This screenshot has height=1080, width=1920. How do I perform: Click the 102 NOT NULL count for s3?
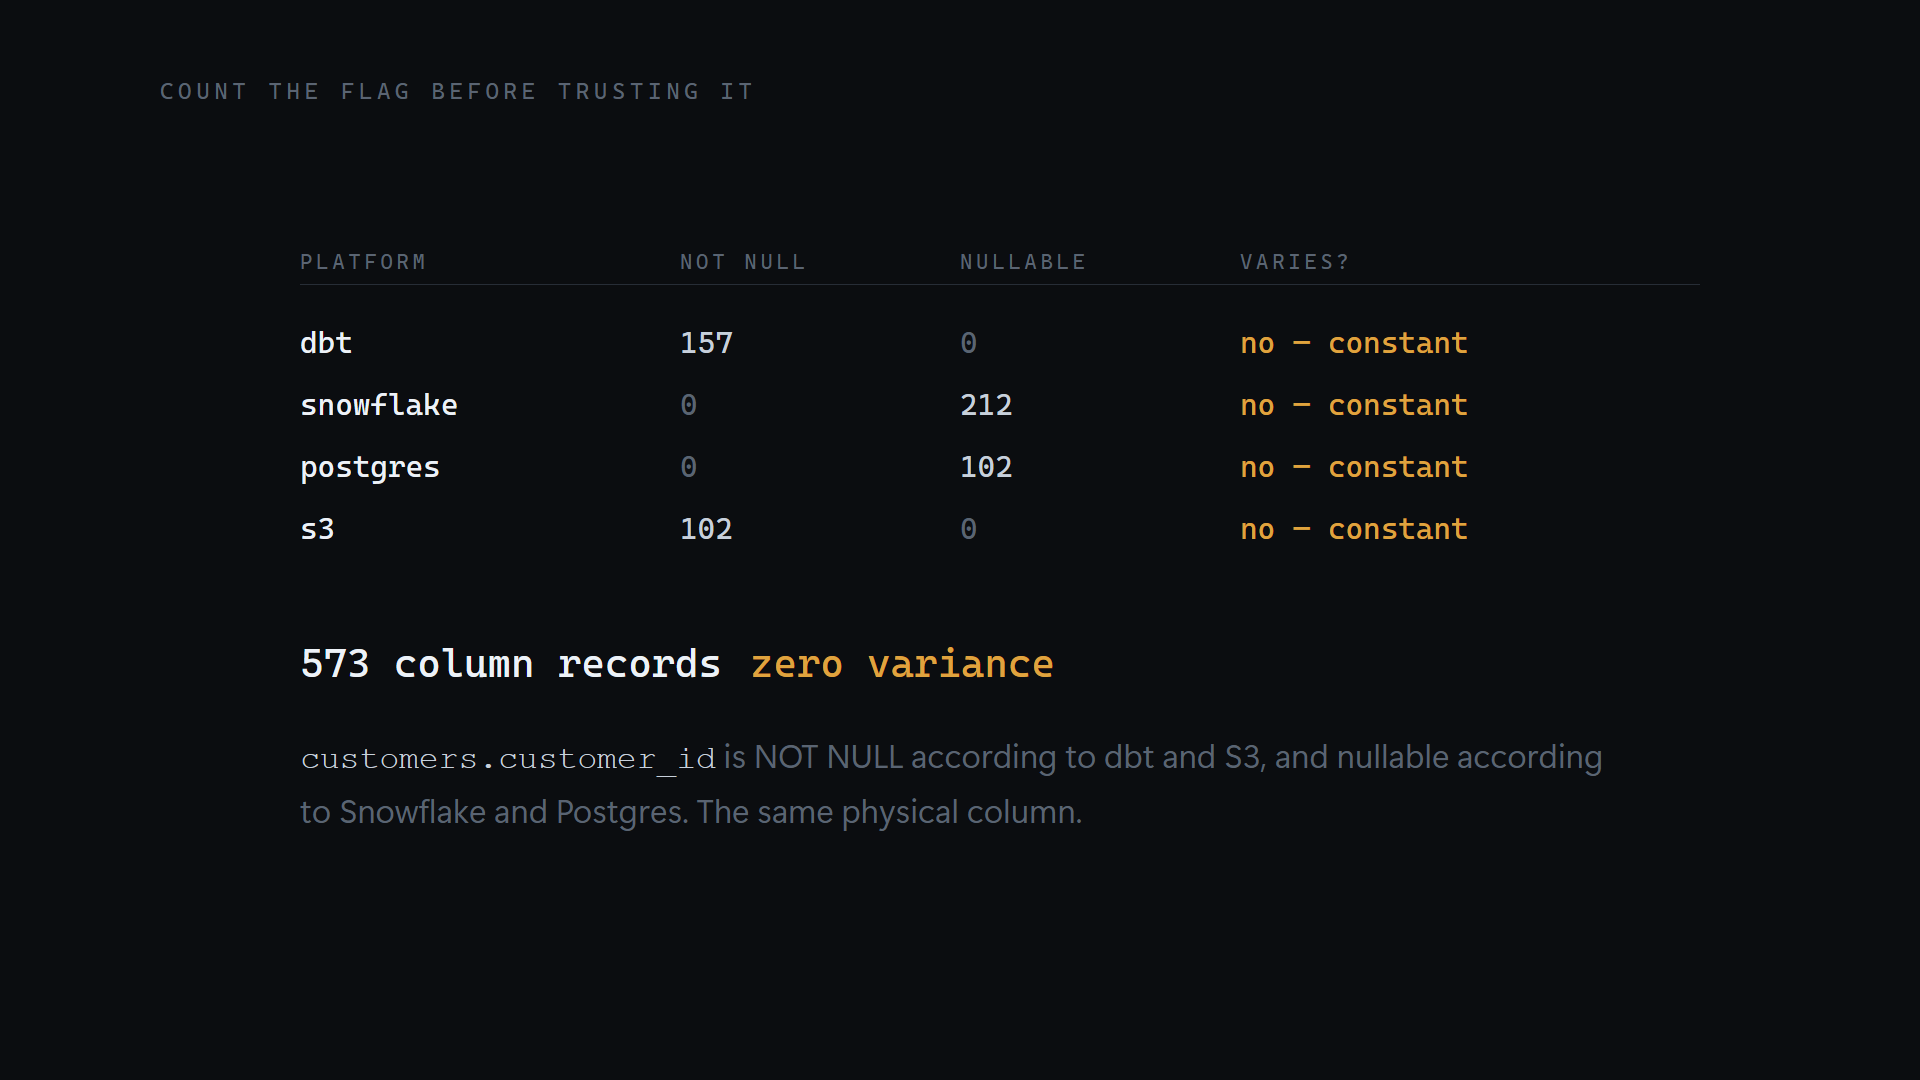(706, 529)
